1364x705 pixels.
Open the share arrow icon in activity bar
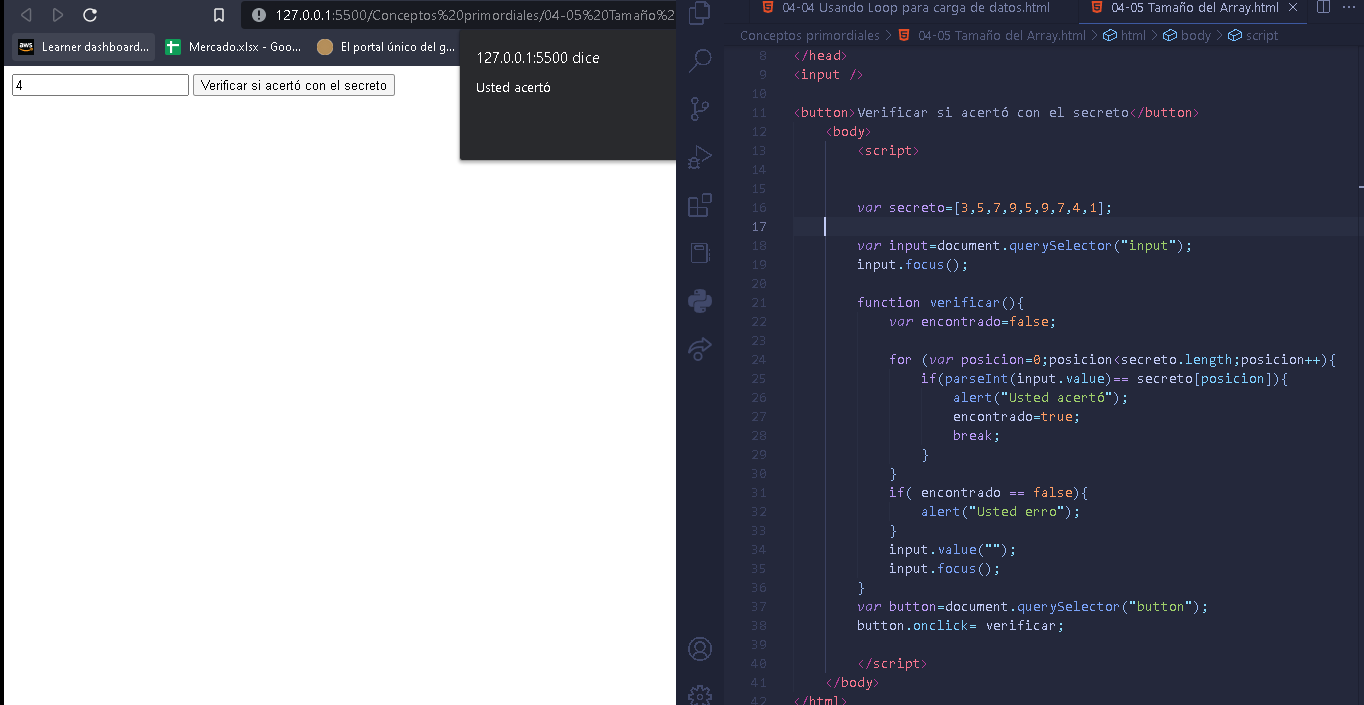click(x=700, y=348)
